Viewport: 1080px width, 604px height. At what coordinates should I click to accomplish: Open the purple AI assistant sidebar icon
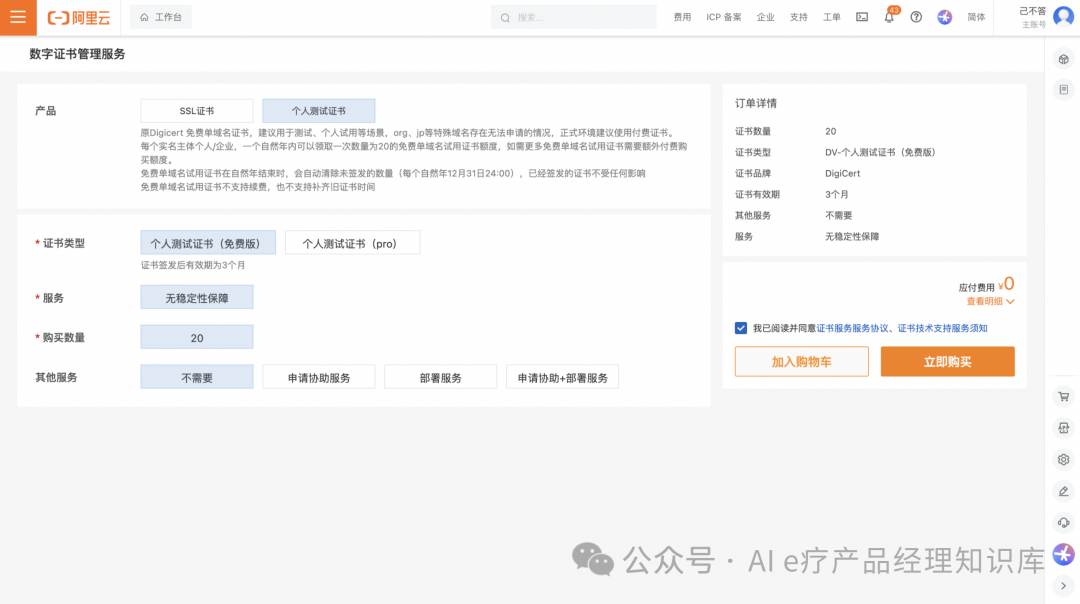pos(1063,554)
